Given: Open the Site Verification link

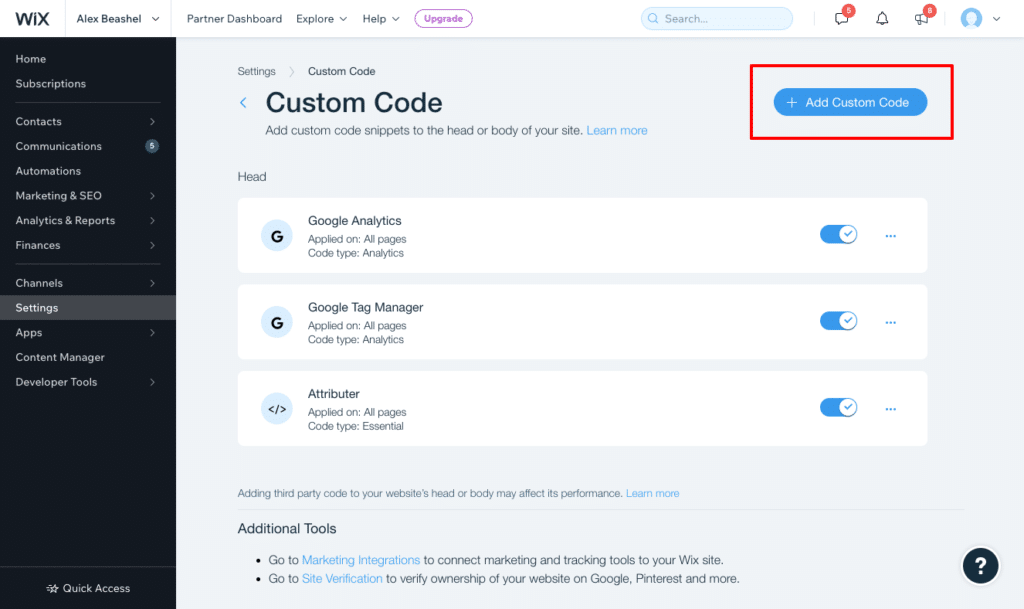Looking at the screenshot, I should click(x=342, y=578).
